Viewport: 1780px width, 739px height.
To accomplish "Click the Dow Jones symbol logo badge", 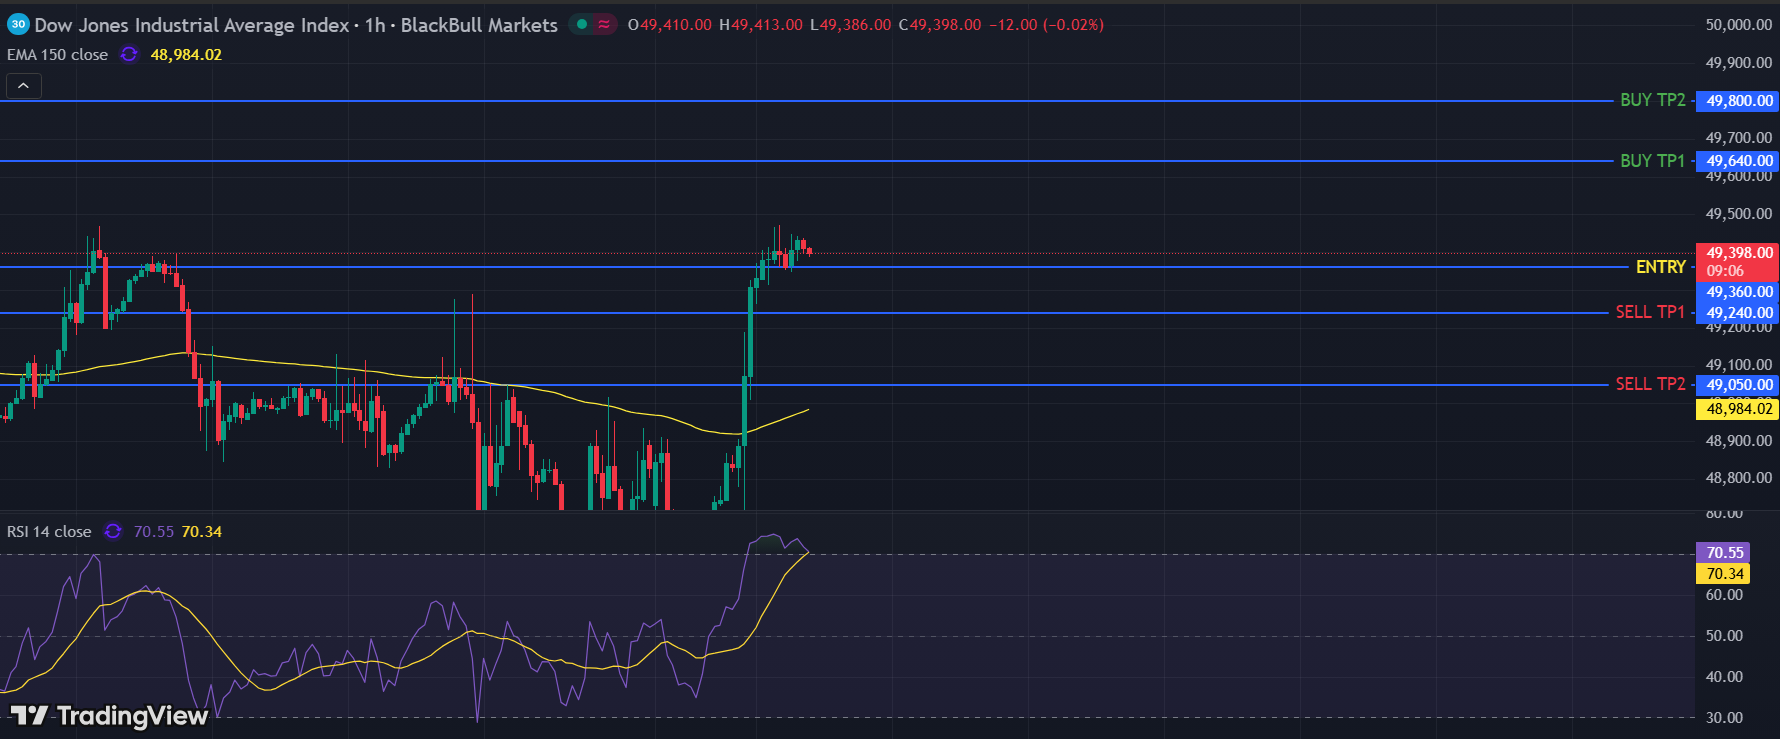I will click(x=18, y=25).
